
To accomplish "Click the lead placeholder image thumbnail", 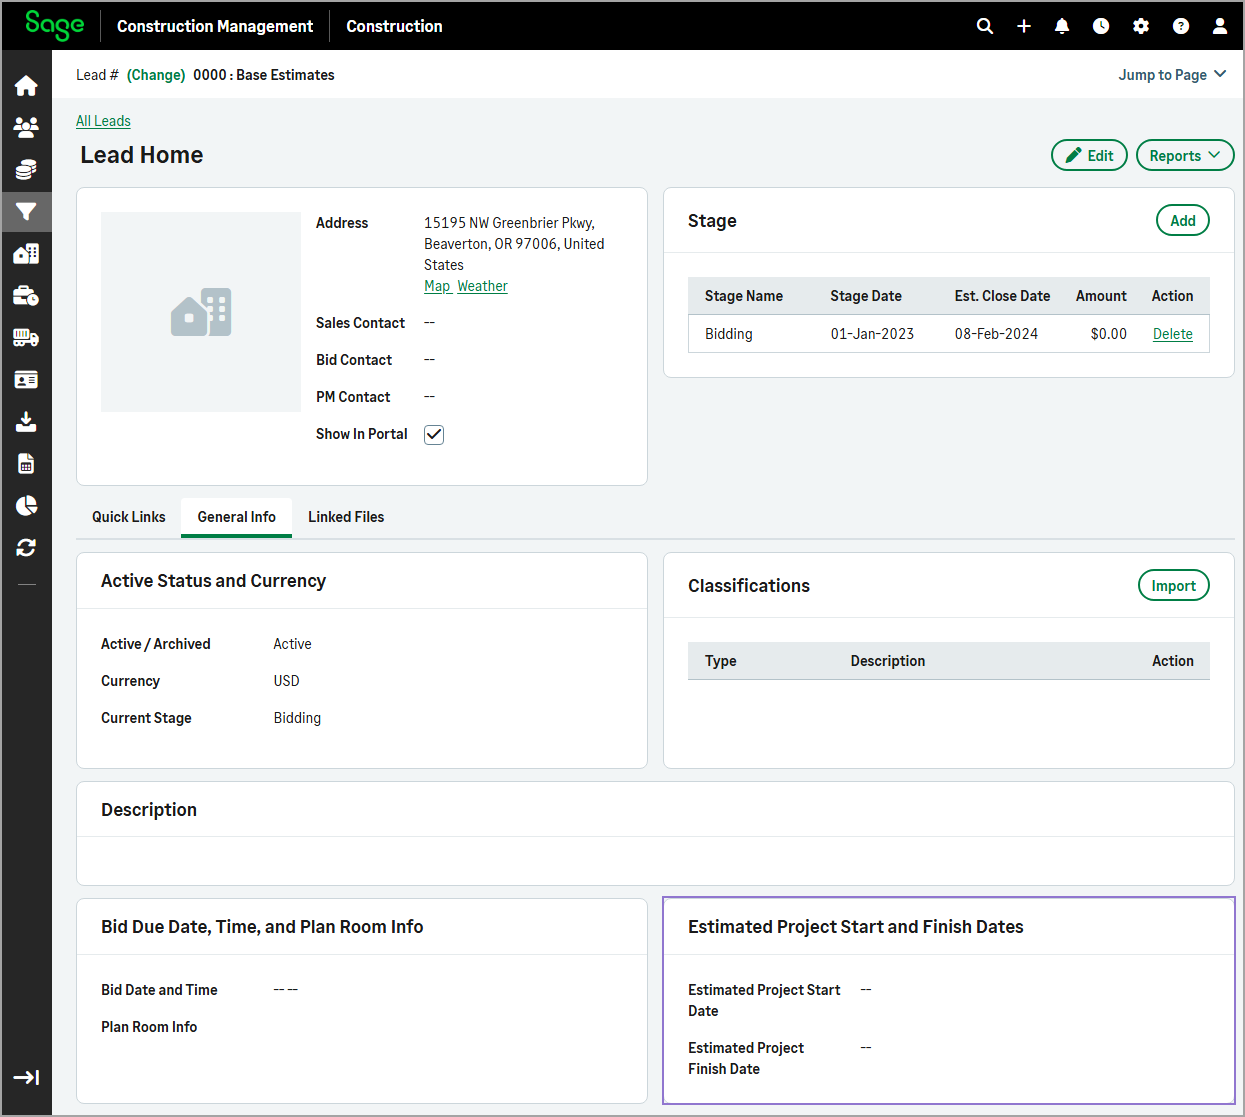I will (x=201, y=312).
